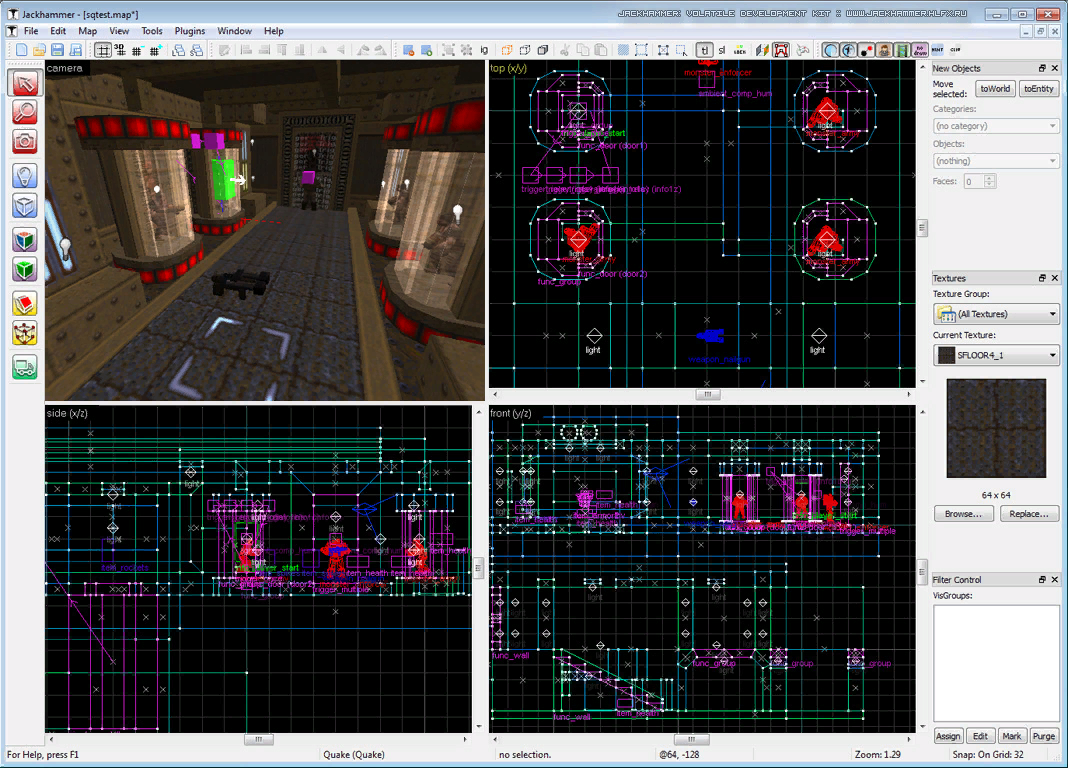Click the hollow/carve orange box icon
This screenshot has height=768, width=1068.
(507, 50)
